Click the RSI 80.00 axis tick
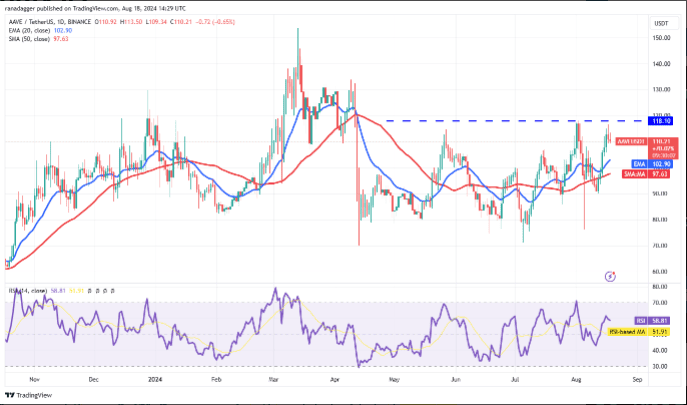This screenshot has width=687, height=405. [660, 287]
